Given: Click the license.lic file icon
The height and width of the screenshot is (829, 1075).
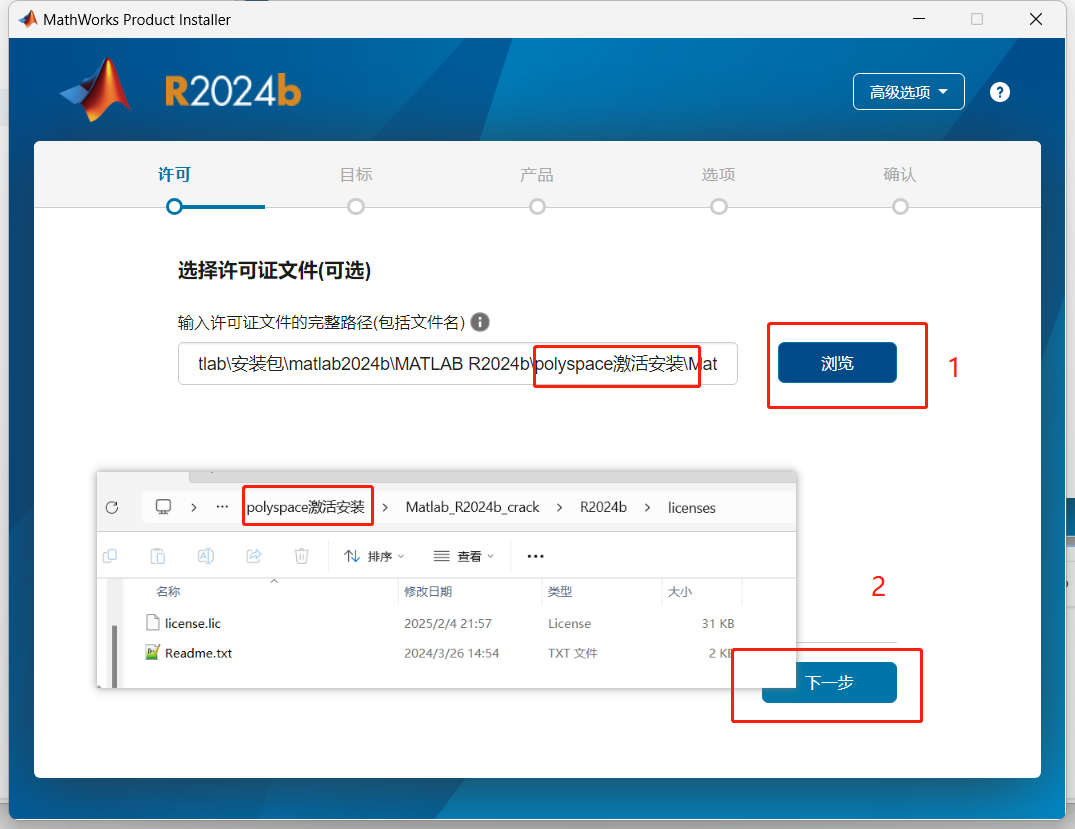Looking at the screenshot, I should pos(153,623).
